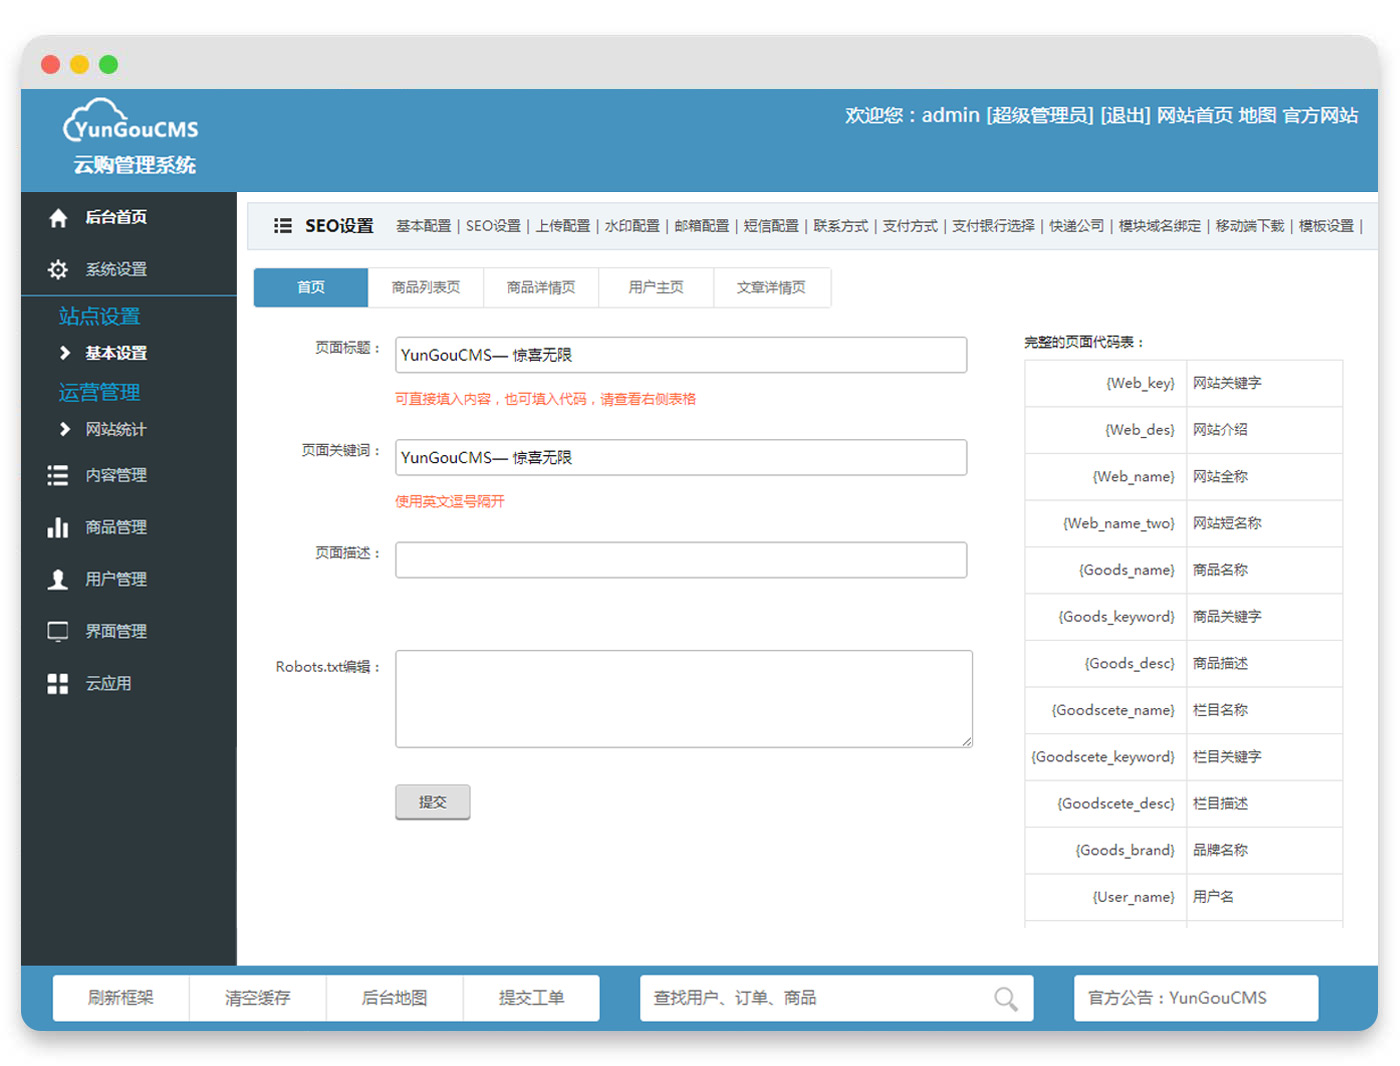Click the person icon beside 用户管理
The height and width of the screenshot is (1066, 1400).
(x=58, y=580)
